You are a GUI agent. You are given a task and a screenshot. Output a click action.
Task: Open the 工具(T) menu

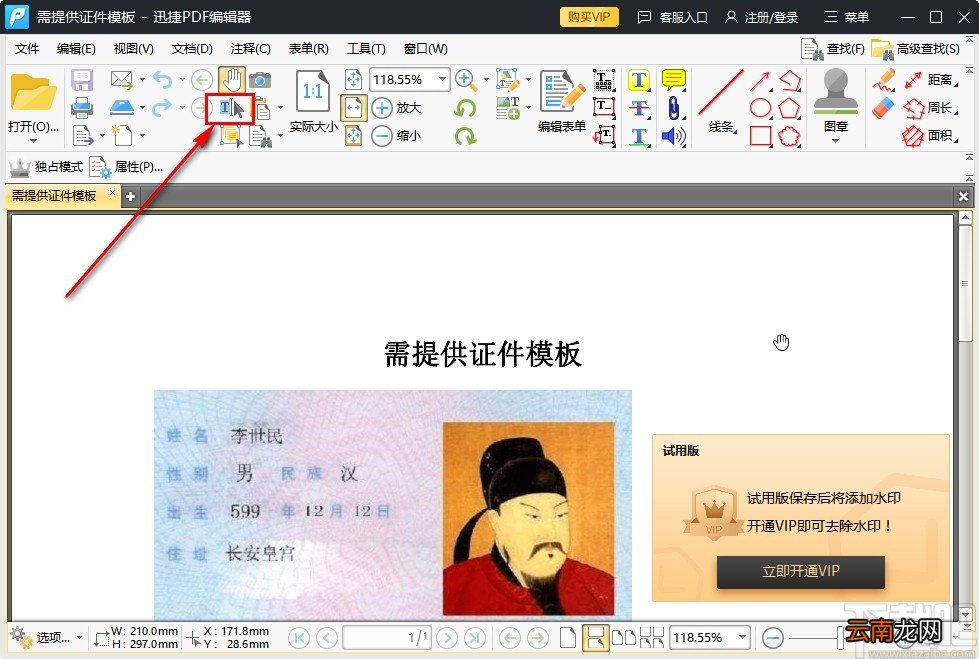tap(367, 49)
